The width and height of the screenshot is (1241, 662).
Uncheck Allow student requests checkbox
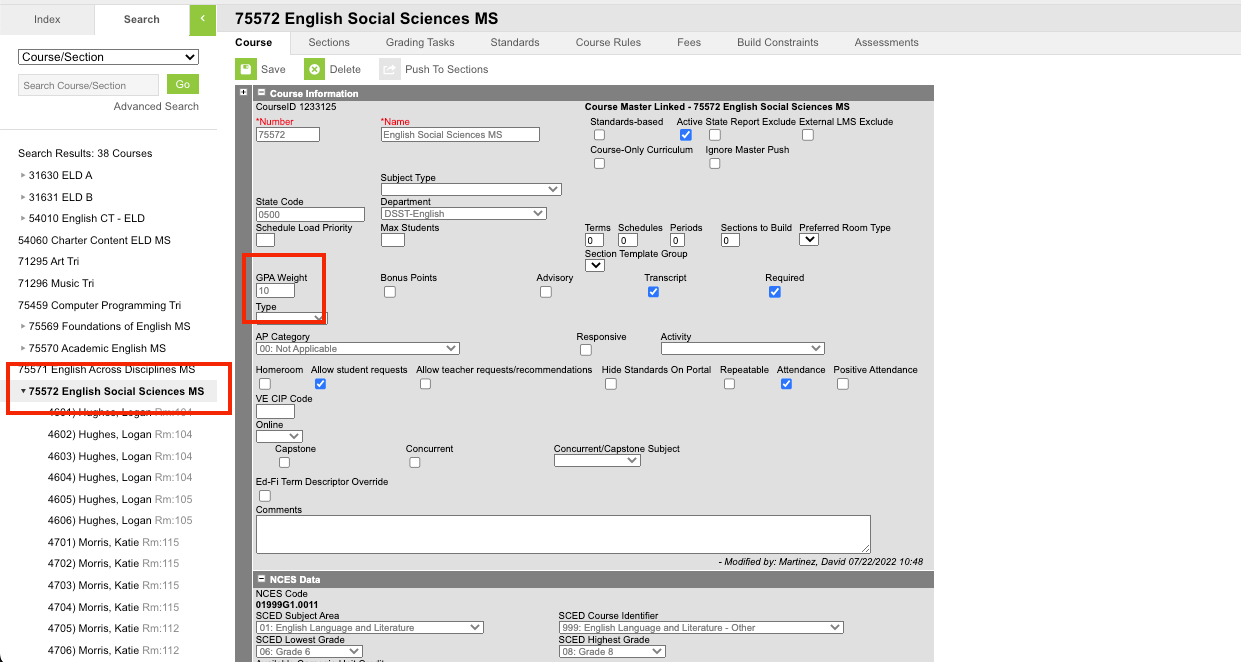coord(320,384)
